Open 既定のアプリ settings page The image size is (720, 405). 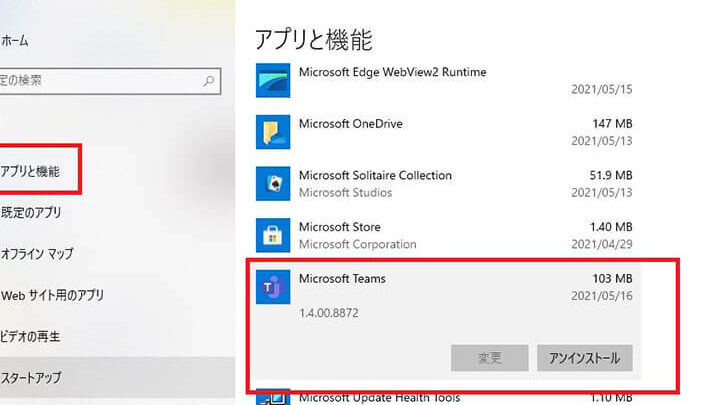tap(30, 212)
